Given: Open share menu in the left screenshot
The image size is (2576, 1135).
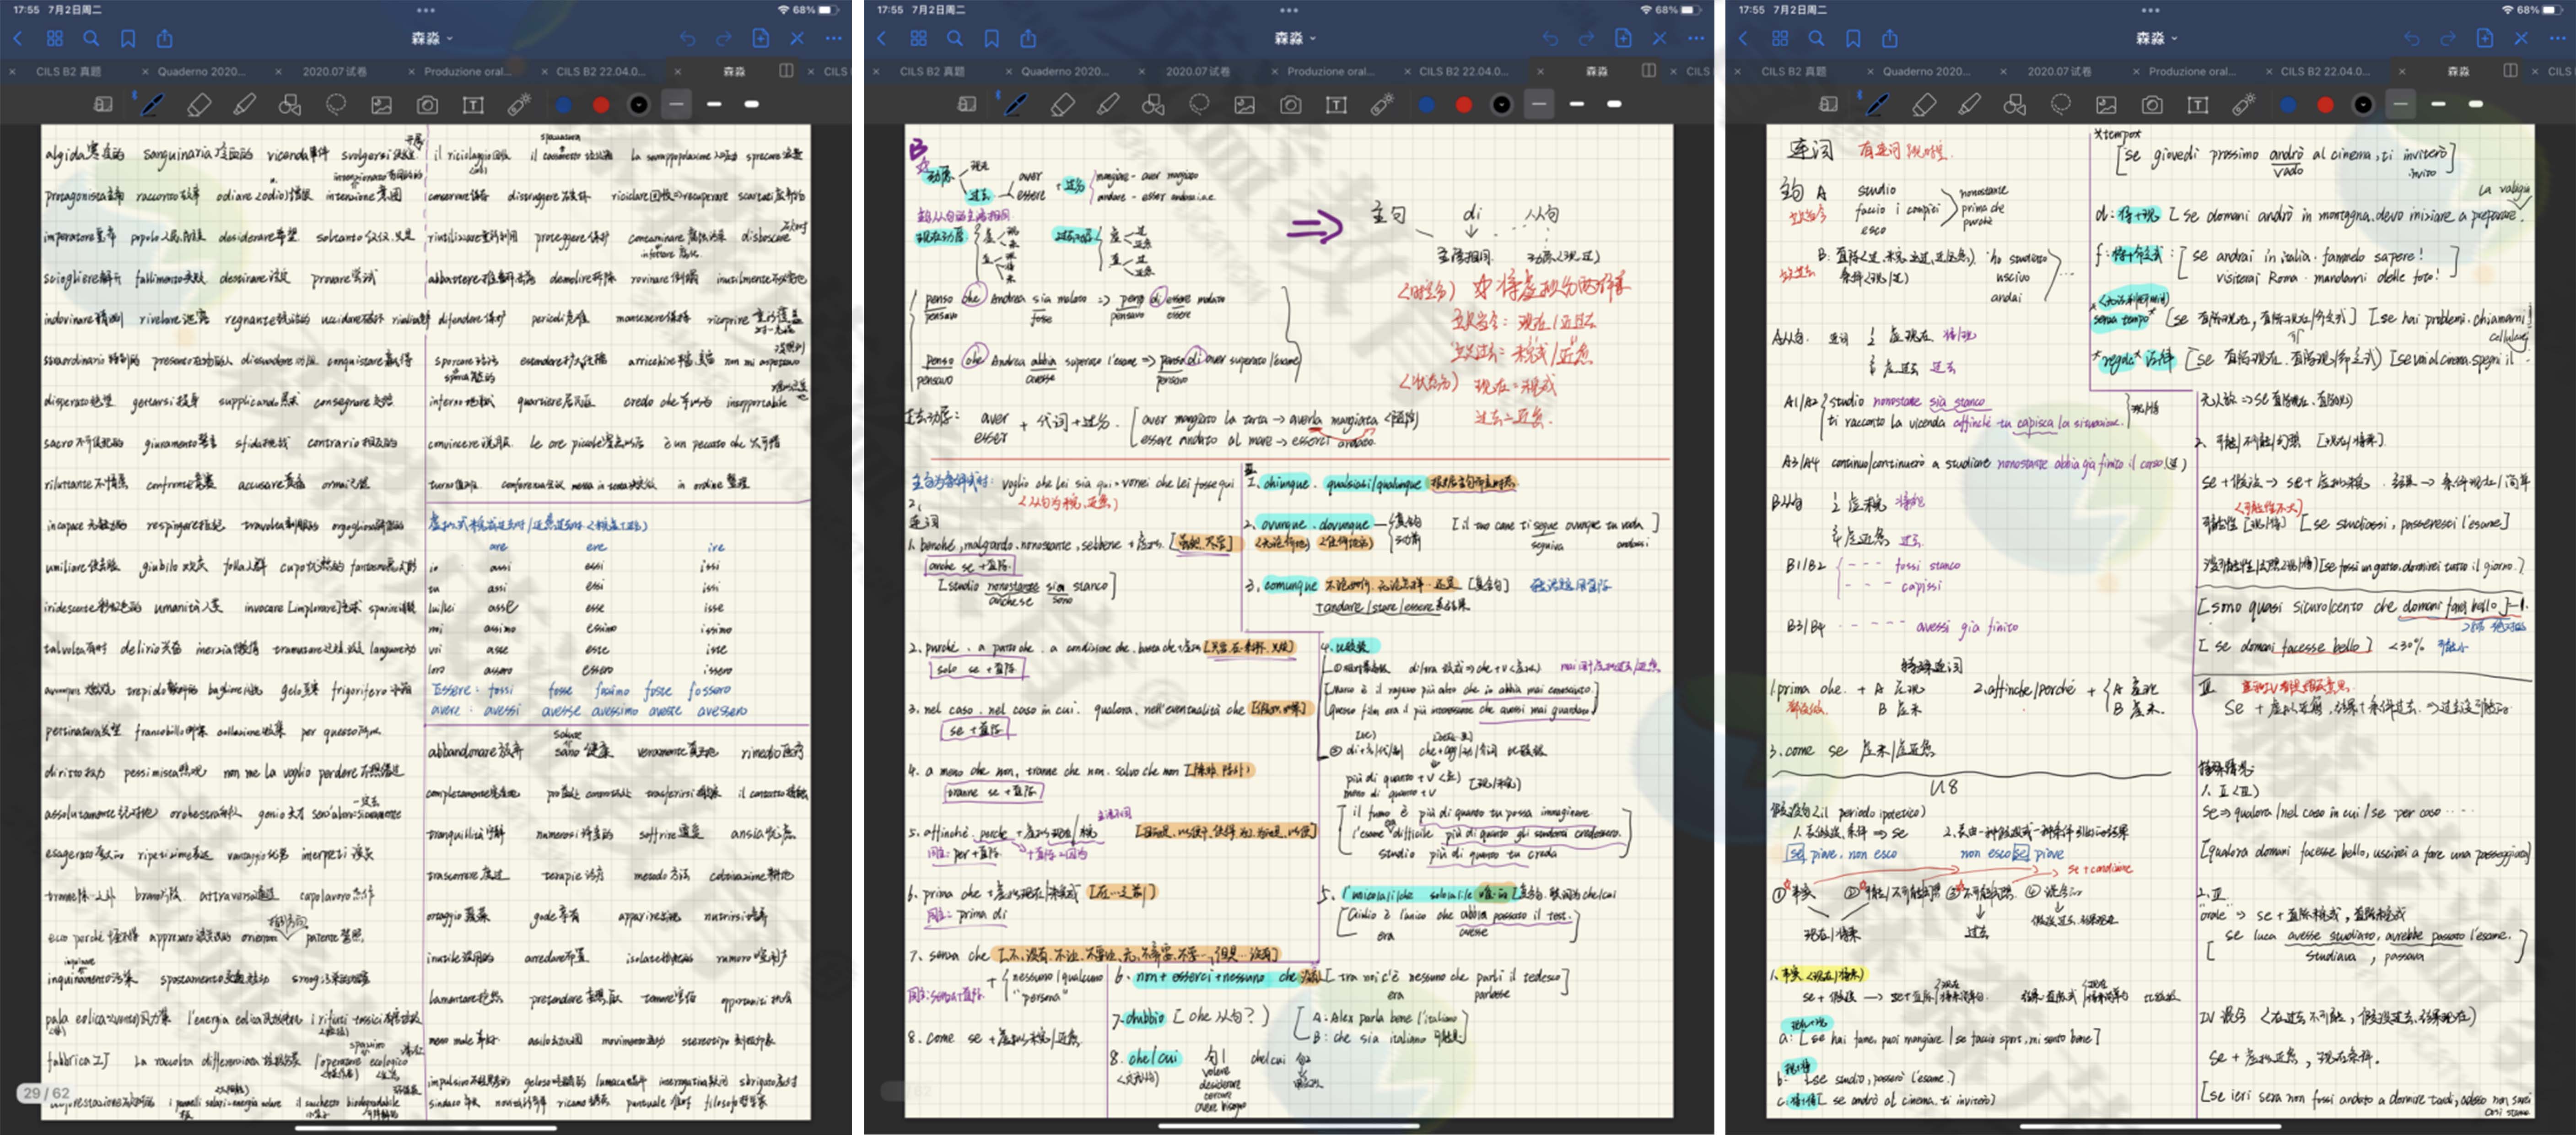Looking at the screenshot, I should (x=165, y=39).
